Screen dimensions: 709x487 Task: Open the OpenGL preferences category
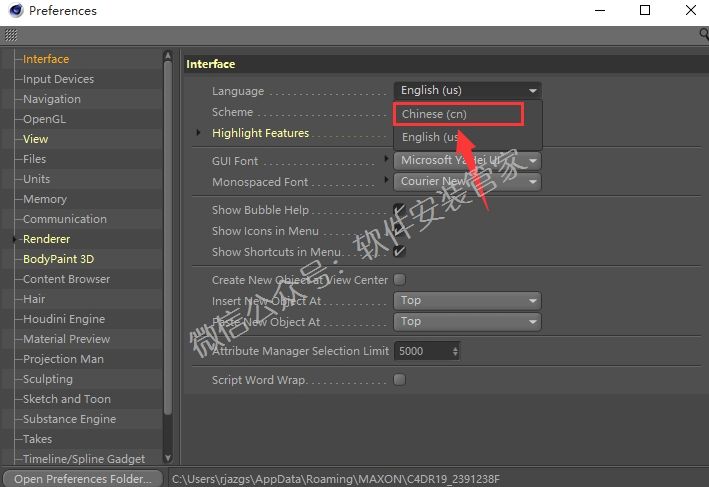tap(44, 119)
